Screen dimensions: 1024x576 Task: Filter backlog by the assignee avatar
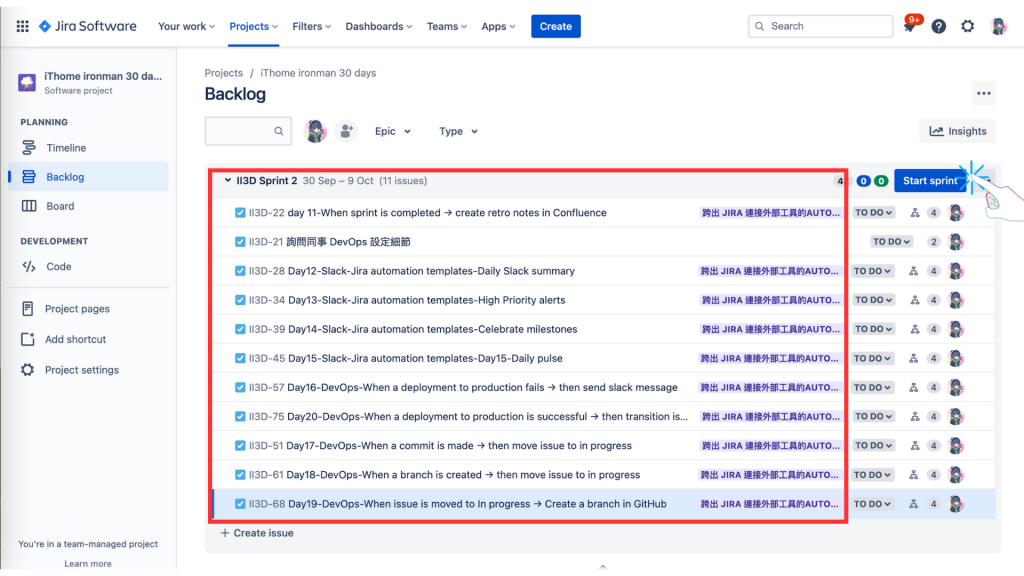point(315,131)
